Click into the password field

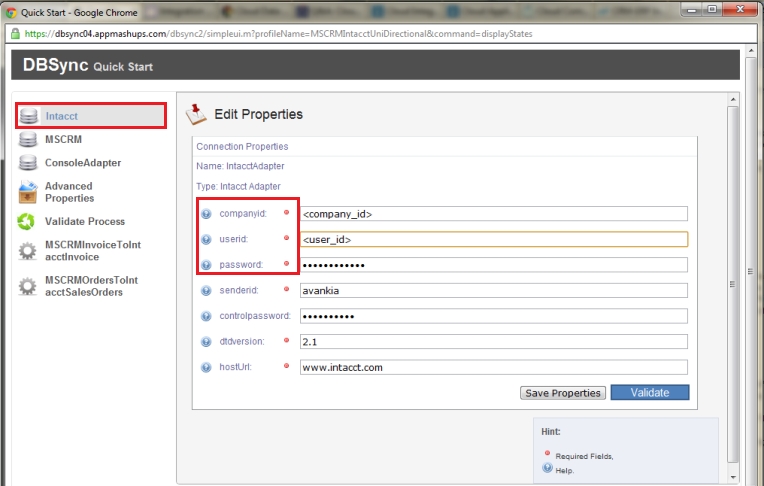click(493, 265)
